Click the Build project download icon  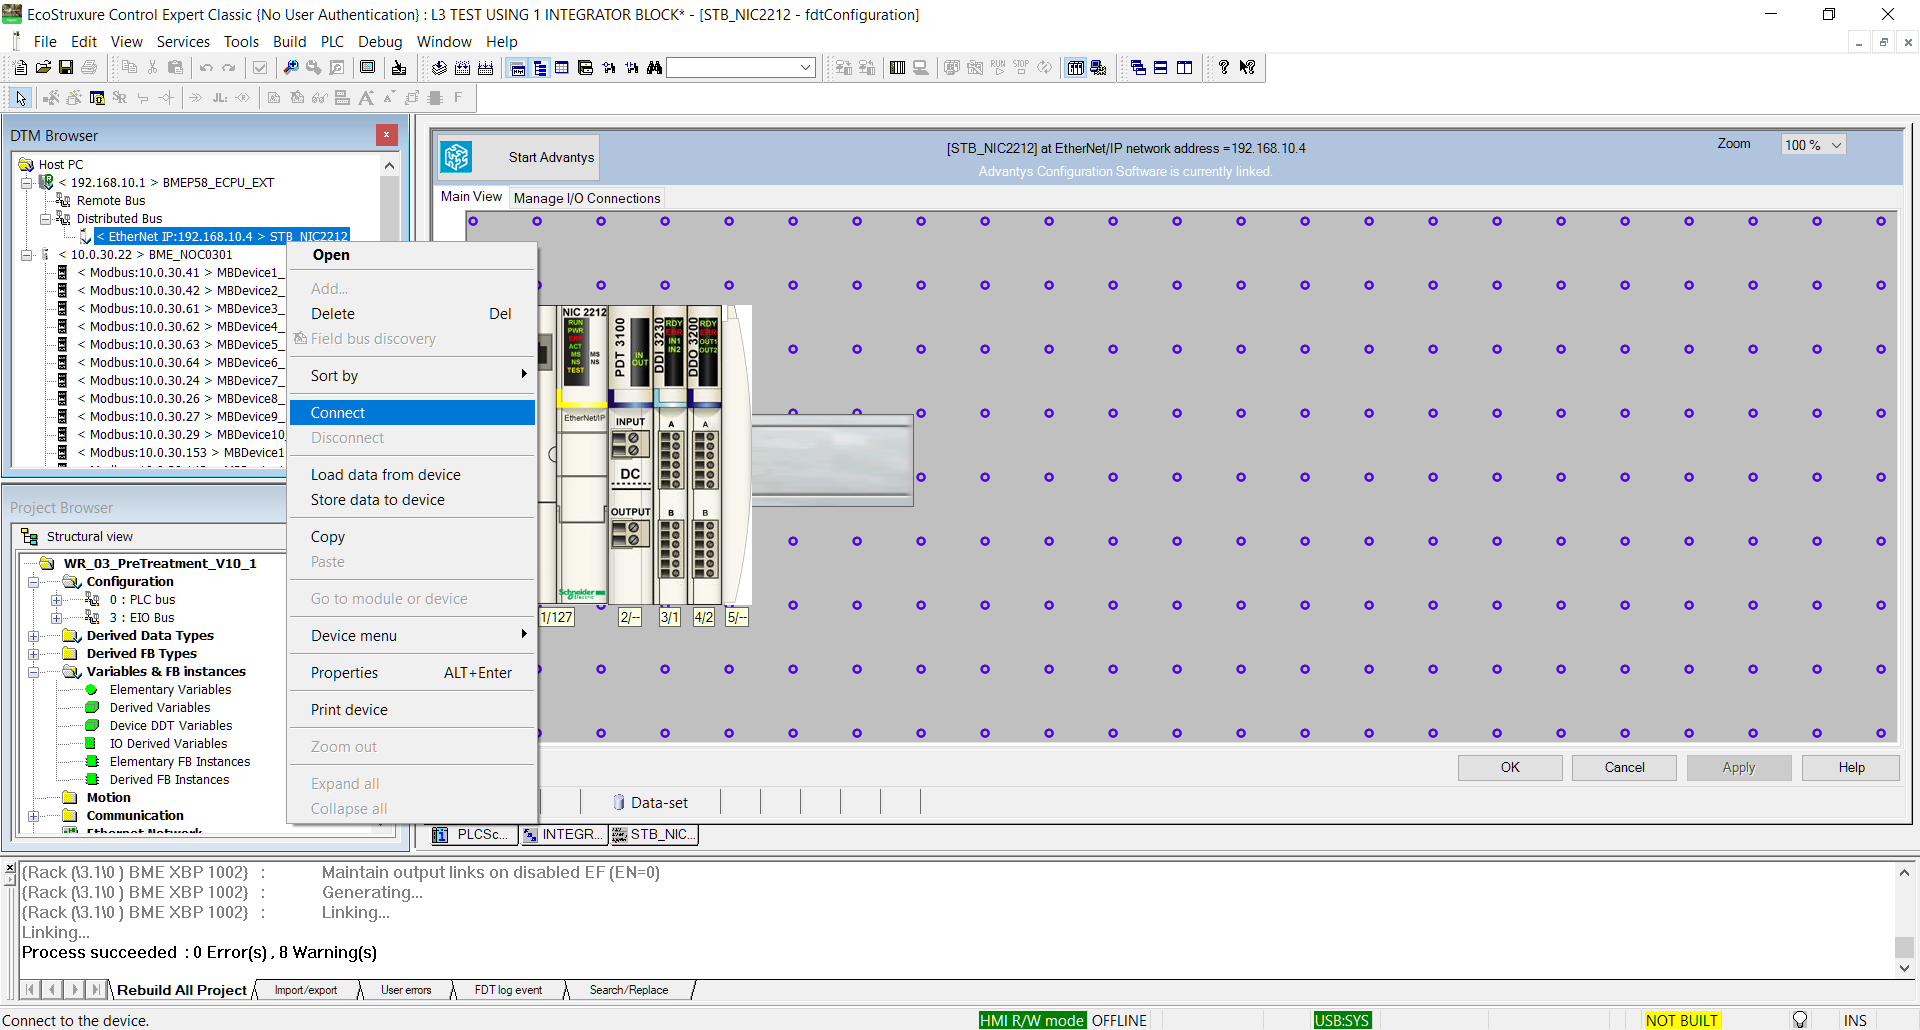(x=439, y=67)
